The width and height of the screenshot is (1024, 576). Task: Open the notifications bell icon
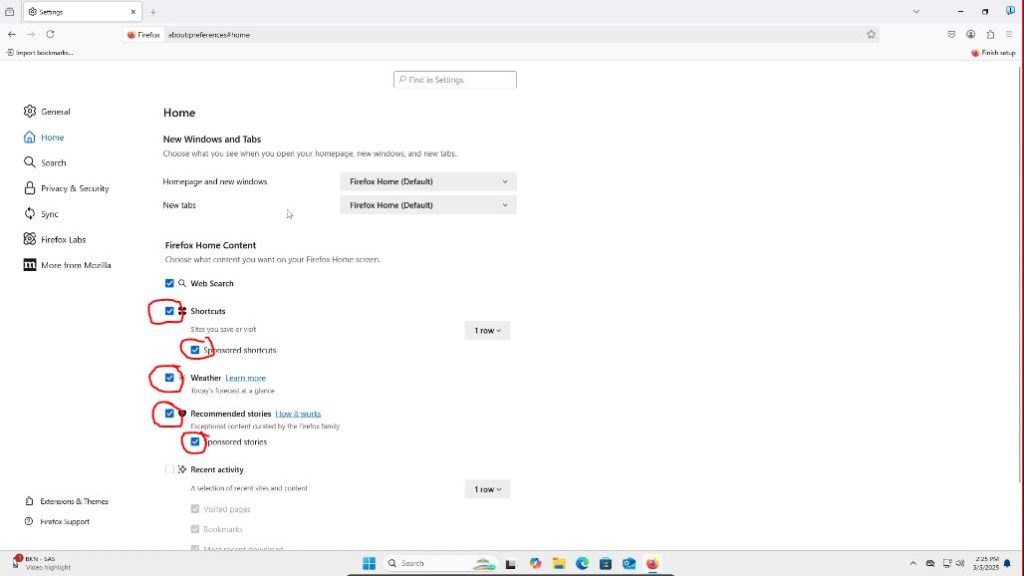[x=1008, y=563]
